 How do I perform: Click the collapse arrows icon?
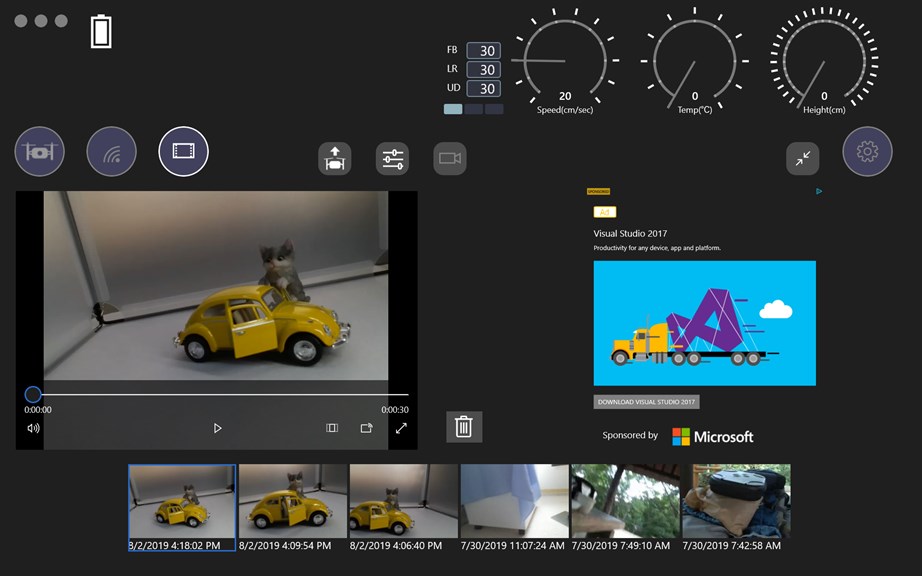[x=802, y=158]
